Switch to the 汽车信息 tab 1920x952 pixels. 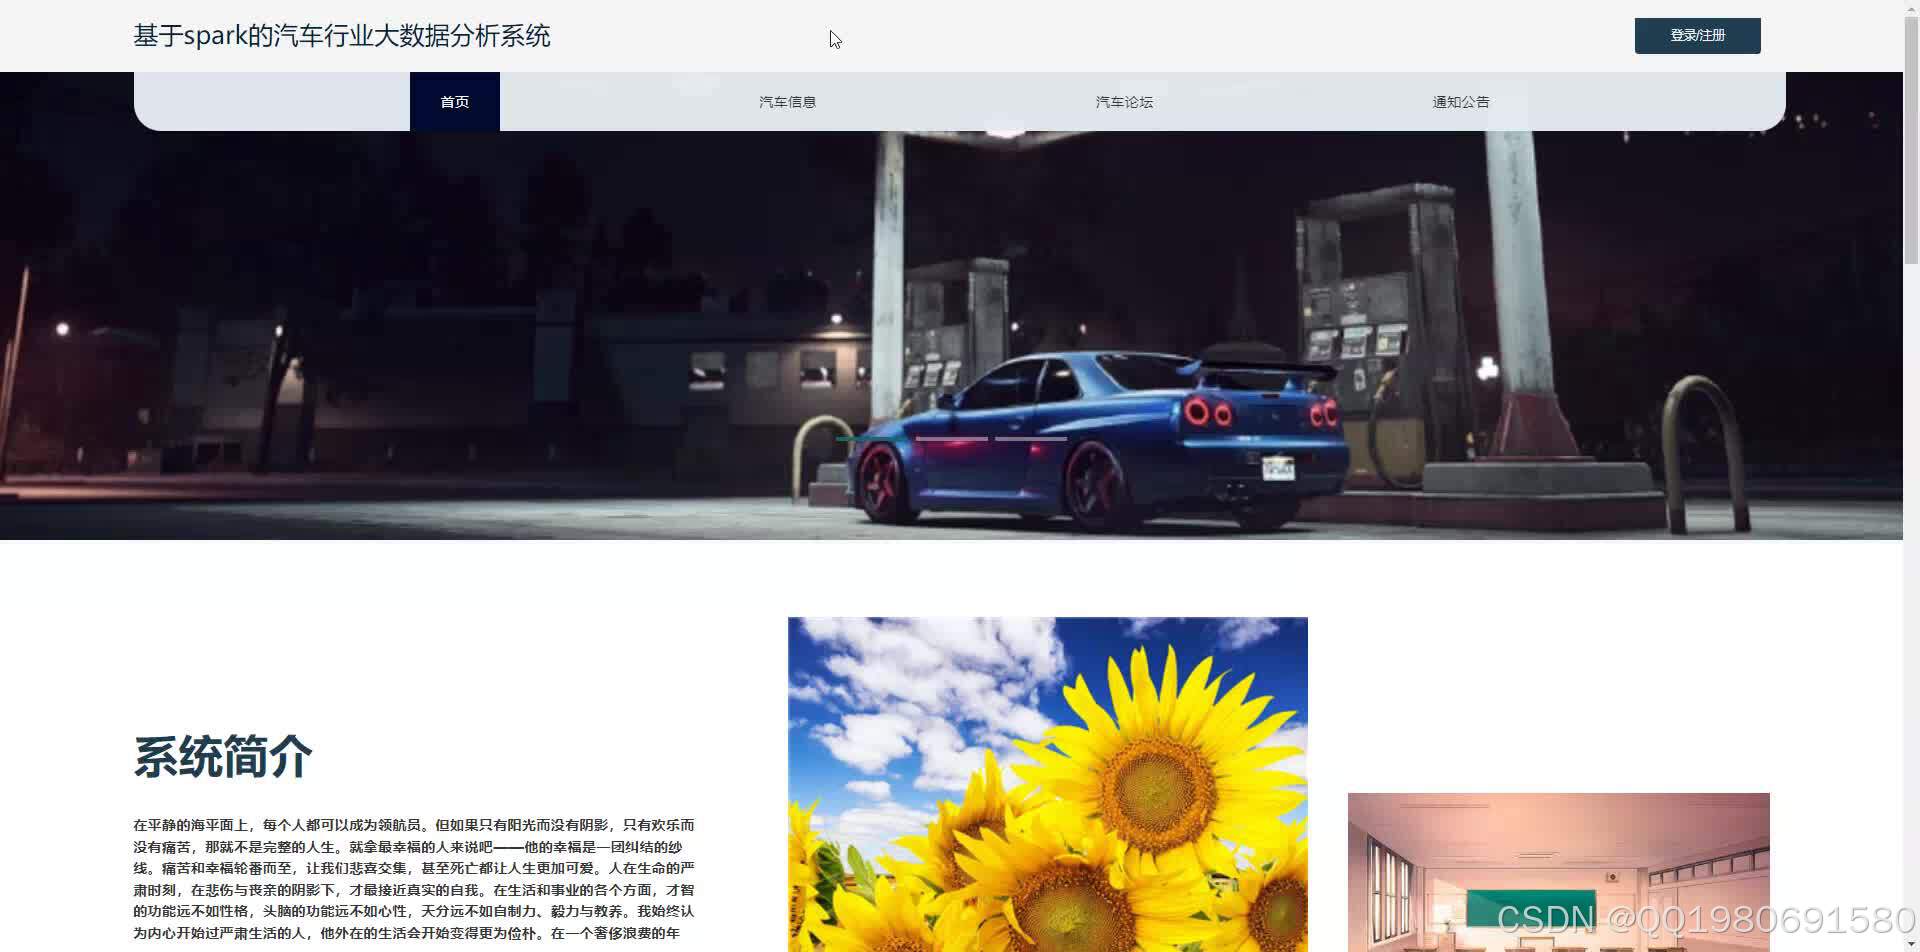point(787,101)
